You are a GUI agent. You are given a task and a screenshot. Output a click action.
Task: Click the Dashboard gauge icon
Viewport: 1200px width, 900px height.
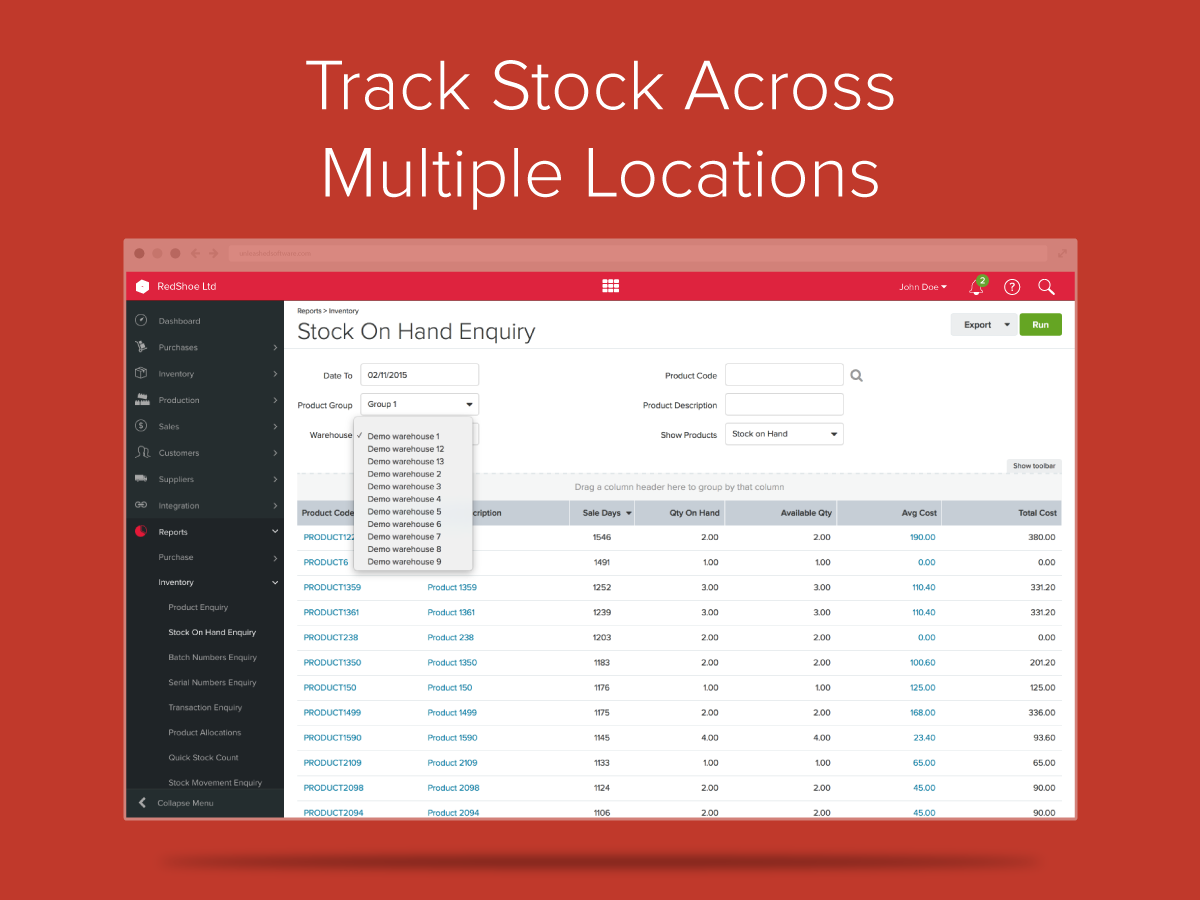[x=141, y=321]
